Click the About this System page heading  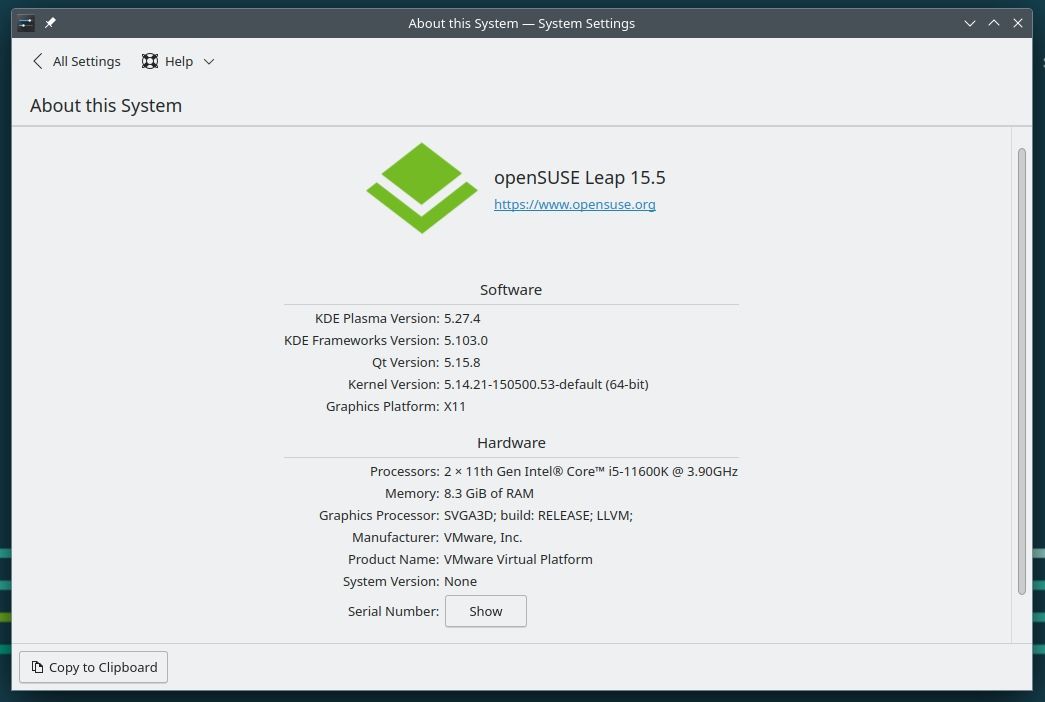[x=106, y=105]
